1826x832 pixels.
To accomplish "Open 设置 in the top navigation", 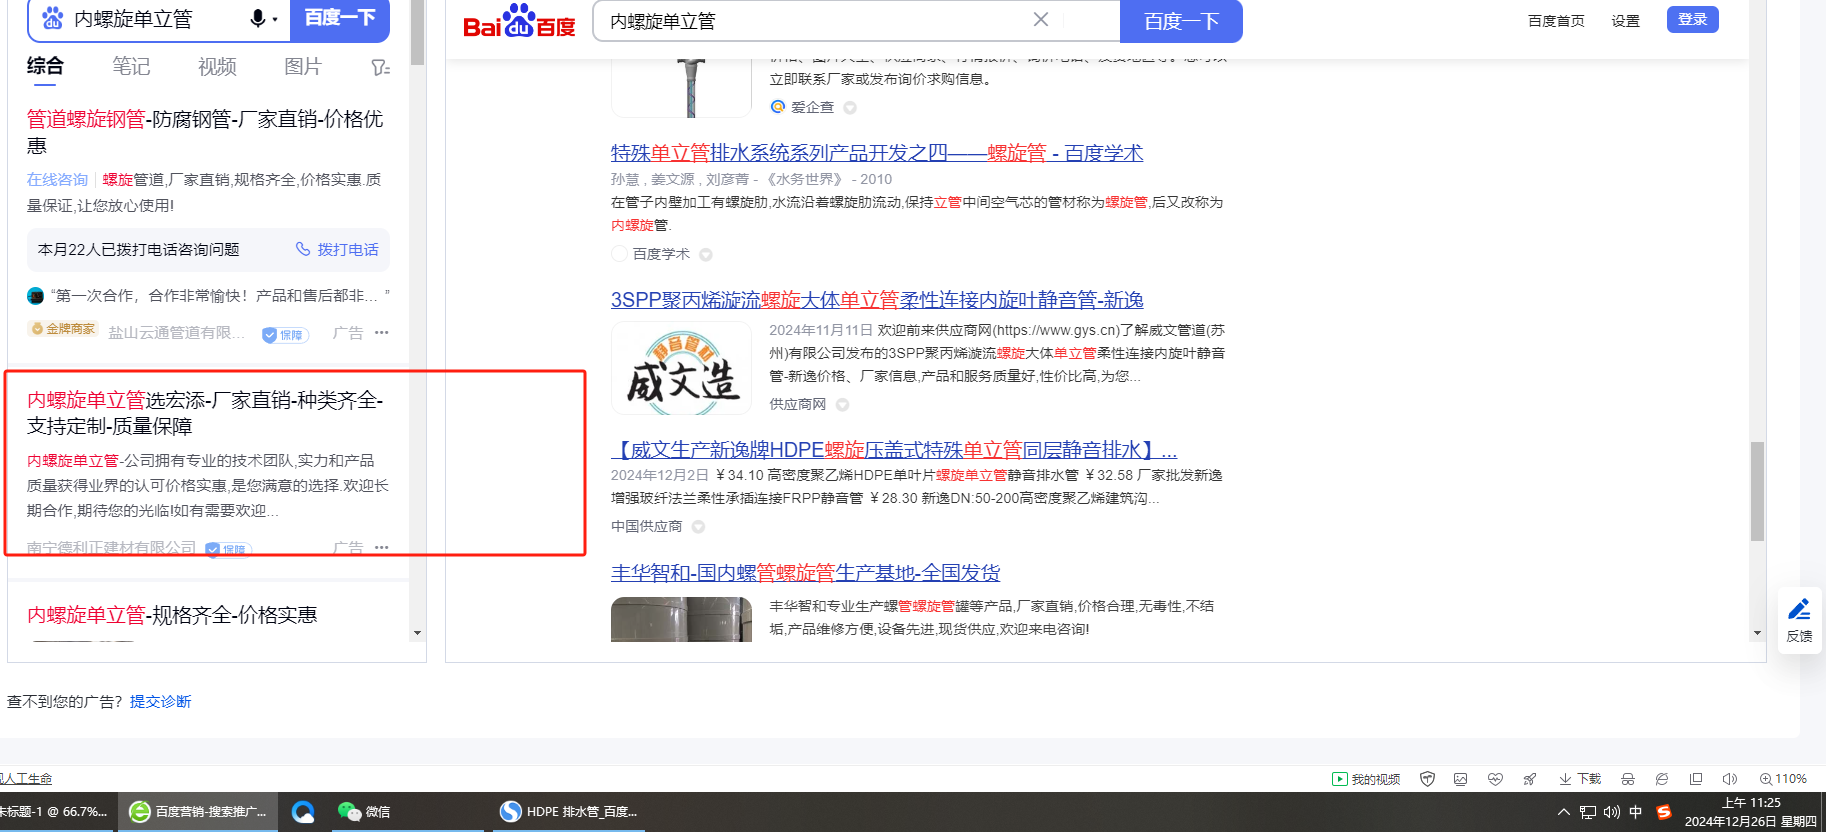I will pos(1625,21).
